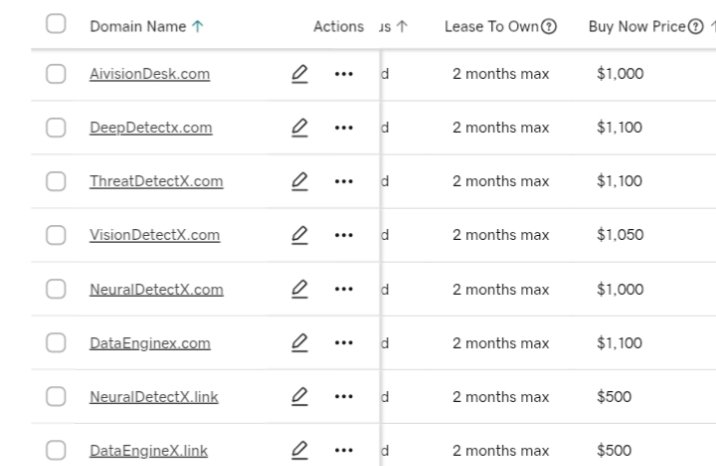This screenshot has height=466, width=716.
Task: Tick the select-all checkbox in the header
Action: (x=56, y=24)
